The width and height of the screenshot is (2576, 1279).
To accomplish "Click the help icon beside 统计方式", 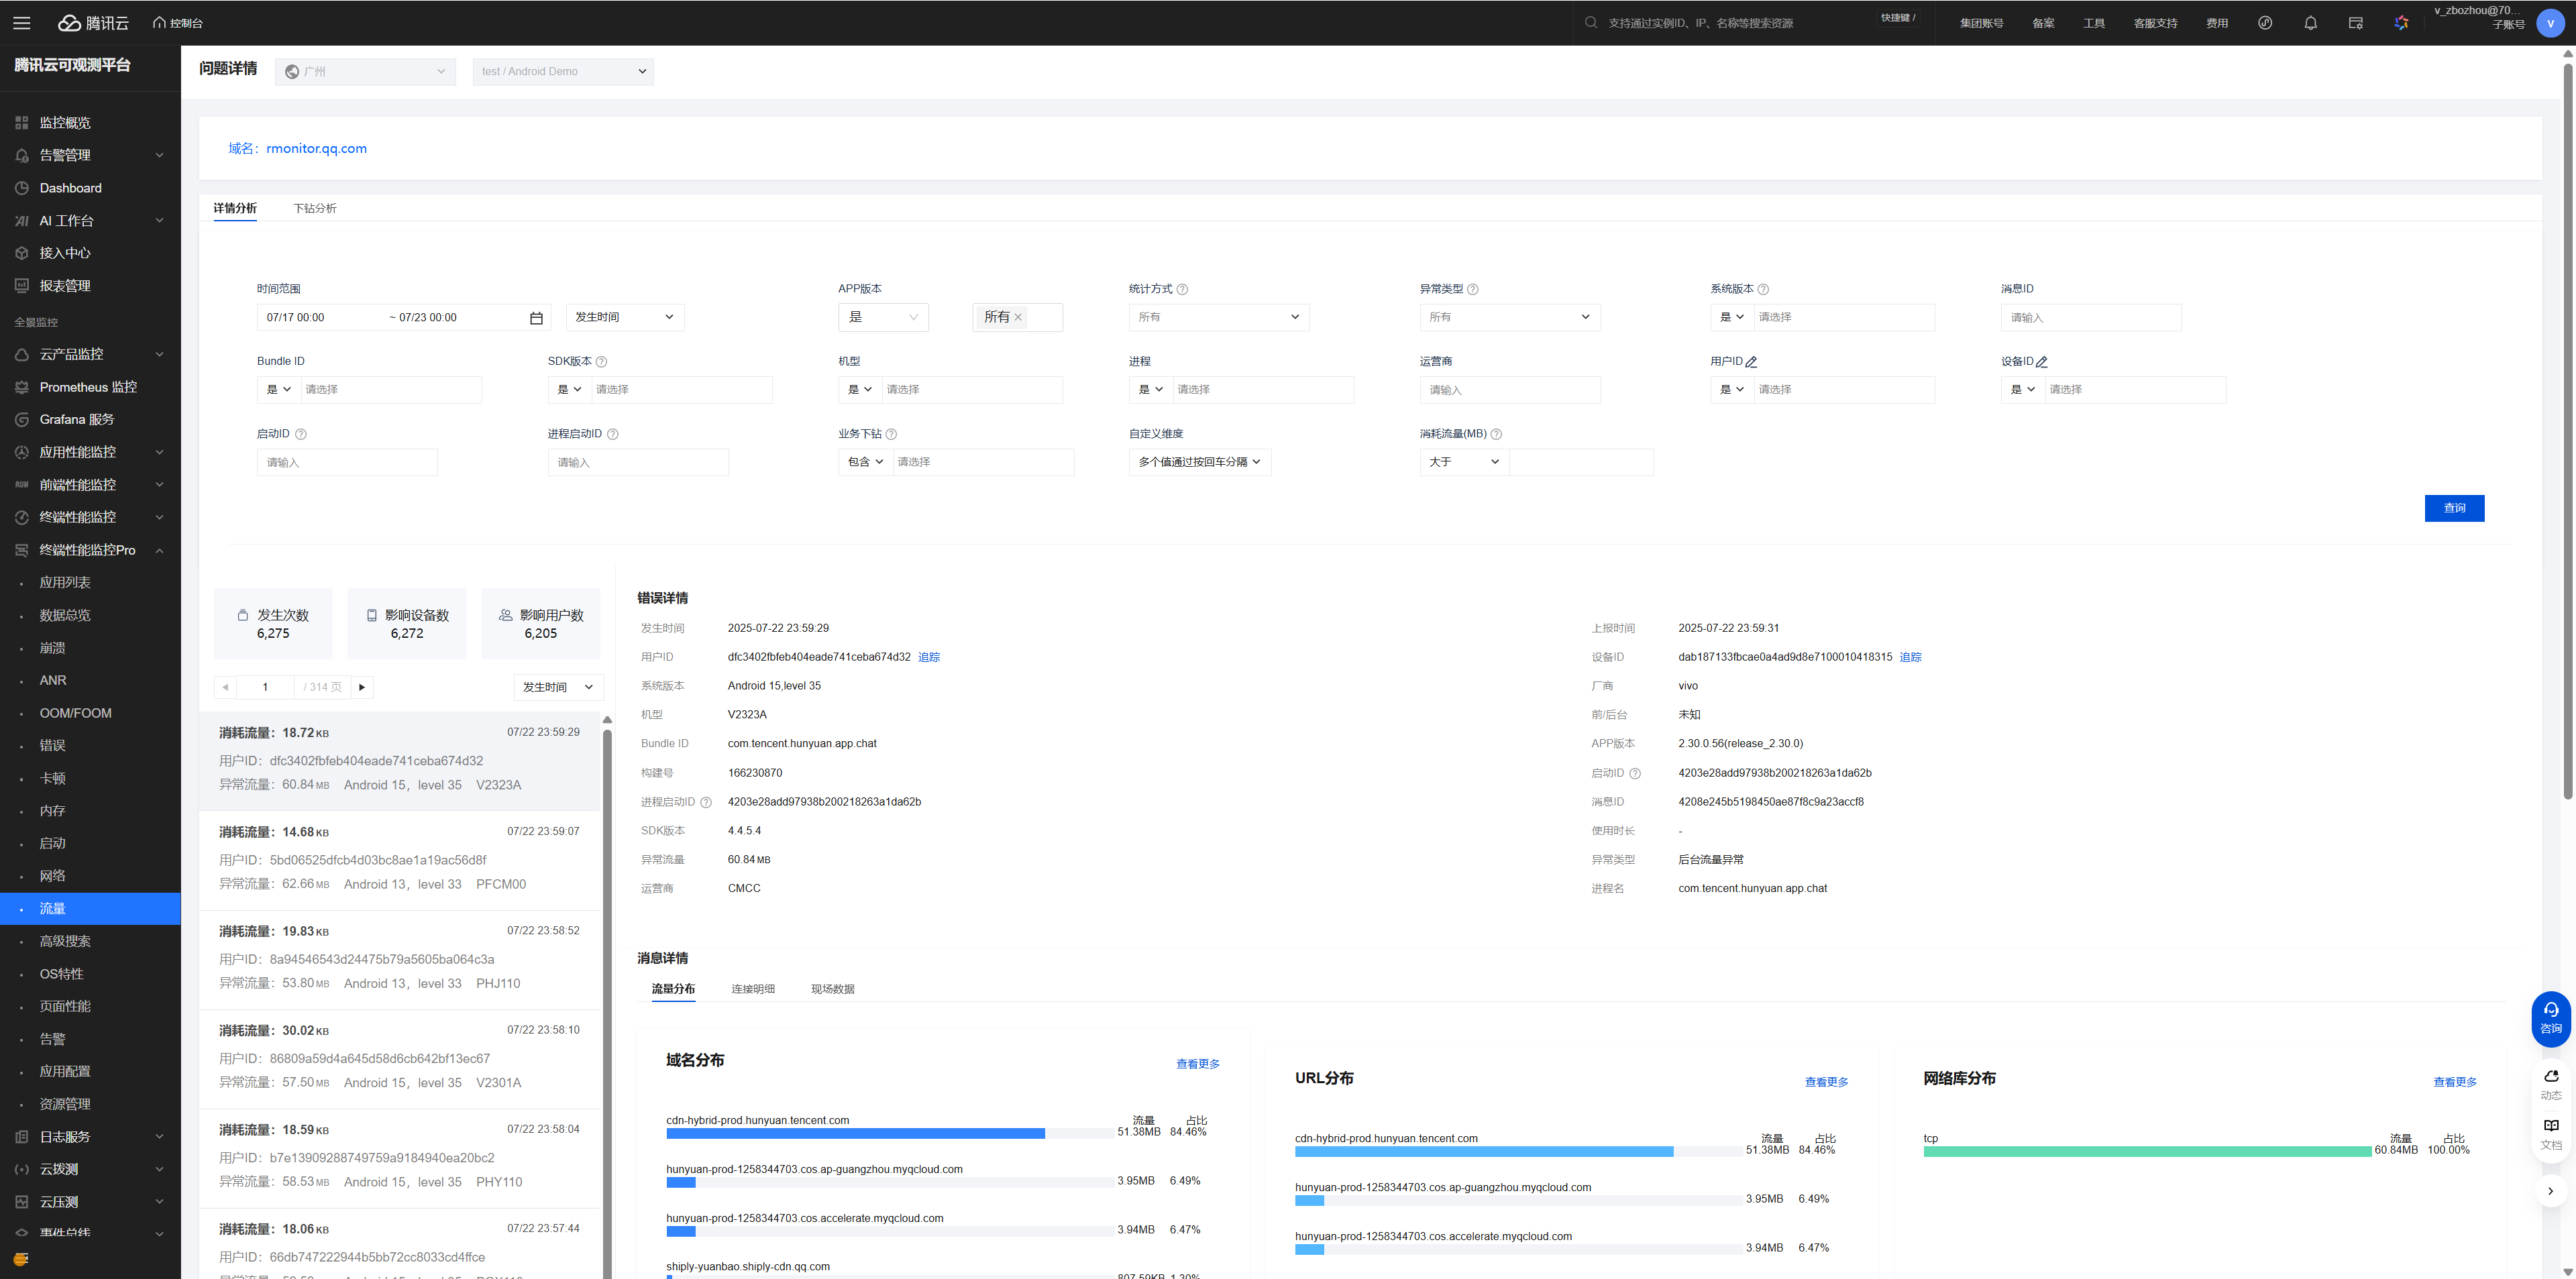I will [x=1182, y=289].
